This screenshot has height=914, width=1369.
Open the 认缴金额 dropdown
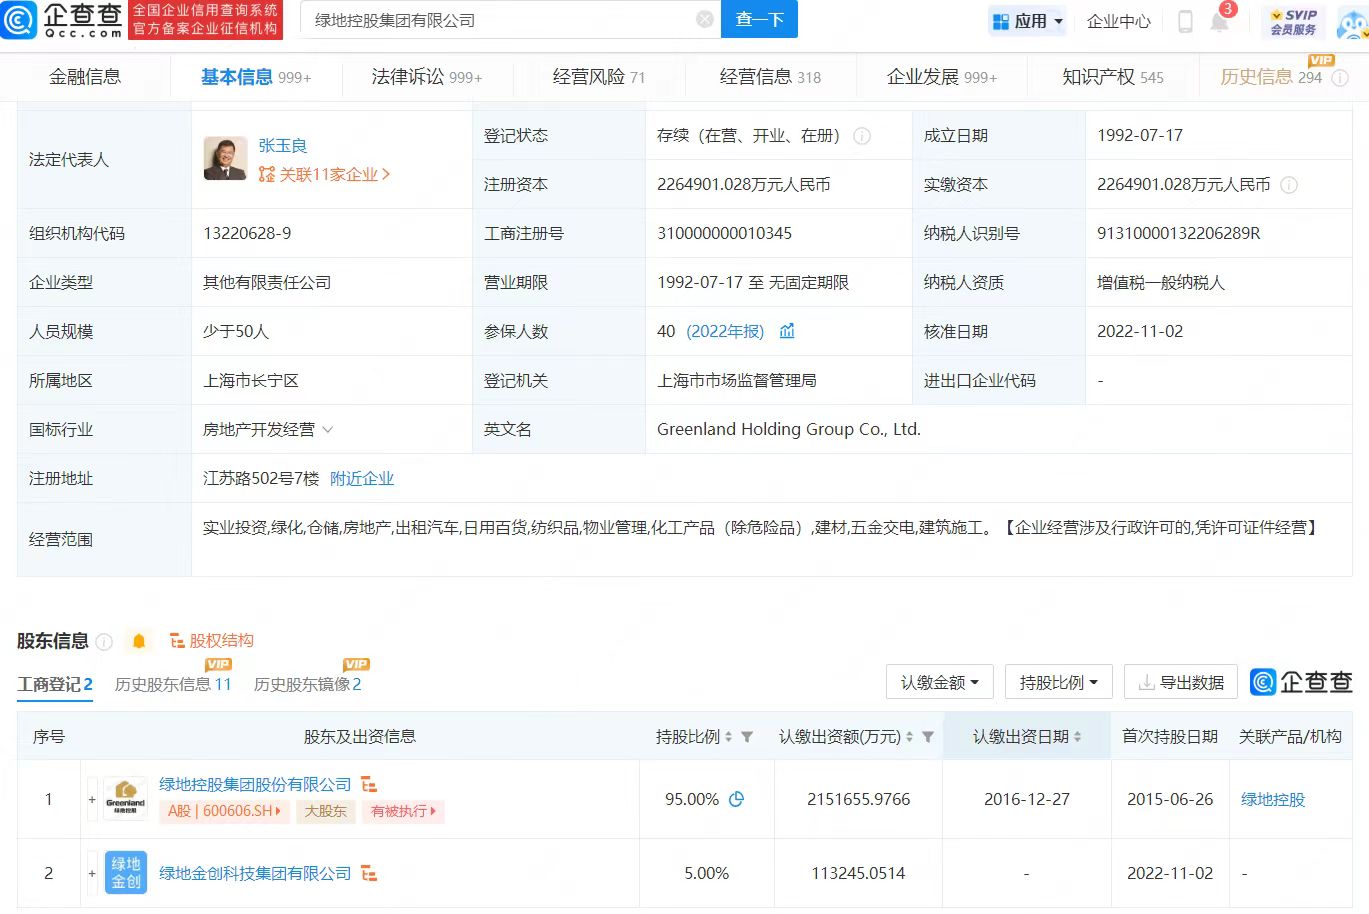coord(939,682)
